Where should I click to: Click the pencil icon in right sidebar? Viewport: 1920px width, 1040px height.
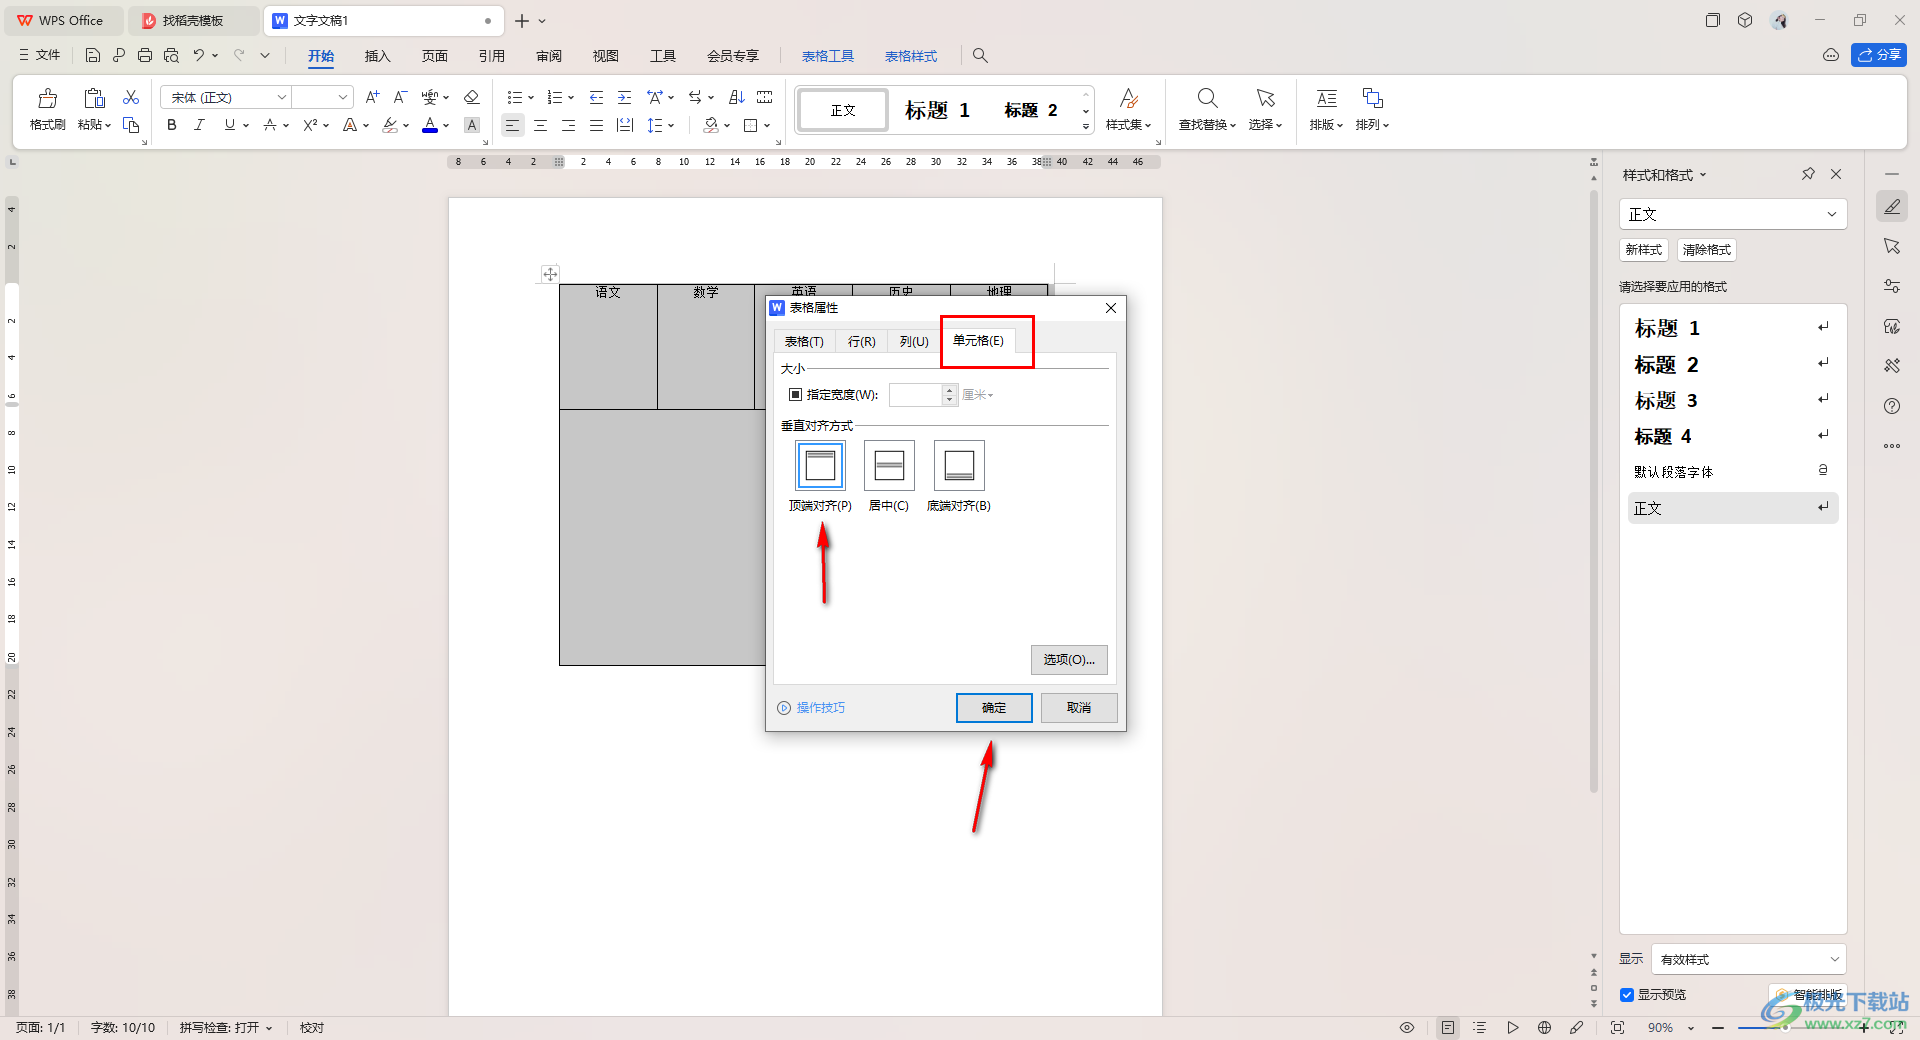(1892, 207)
